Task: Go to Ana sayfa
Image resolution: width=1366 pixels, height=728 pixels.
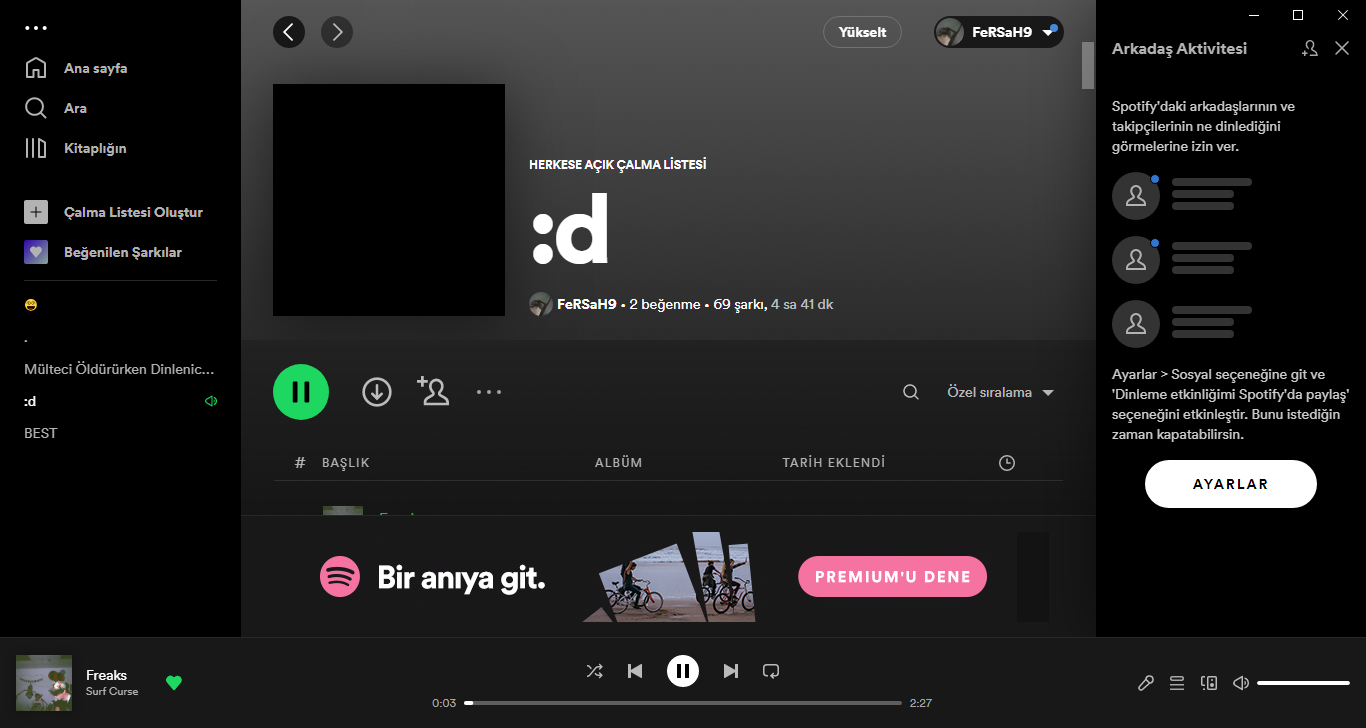Action: (77, 68)
